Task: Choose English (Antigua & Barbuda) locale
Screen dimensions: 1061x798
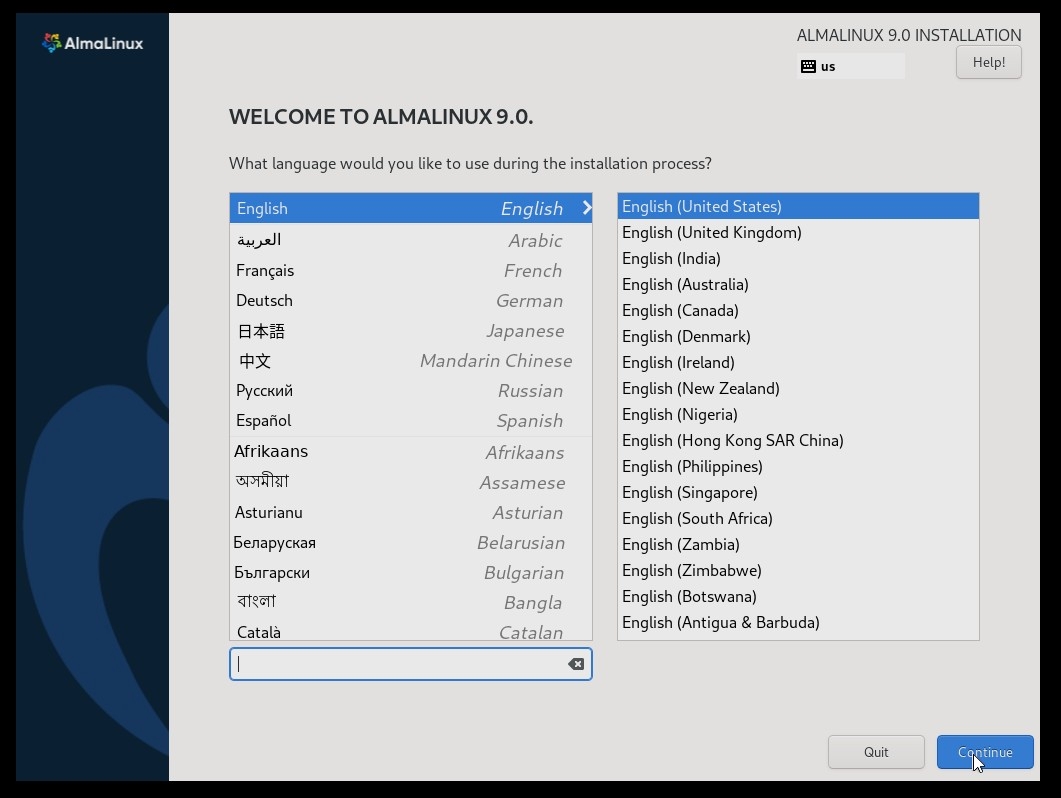Action: 798,623
